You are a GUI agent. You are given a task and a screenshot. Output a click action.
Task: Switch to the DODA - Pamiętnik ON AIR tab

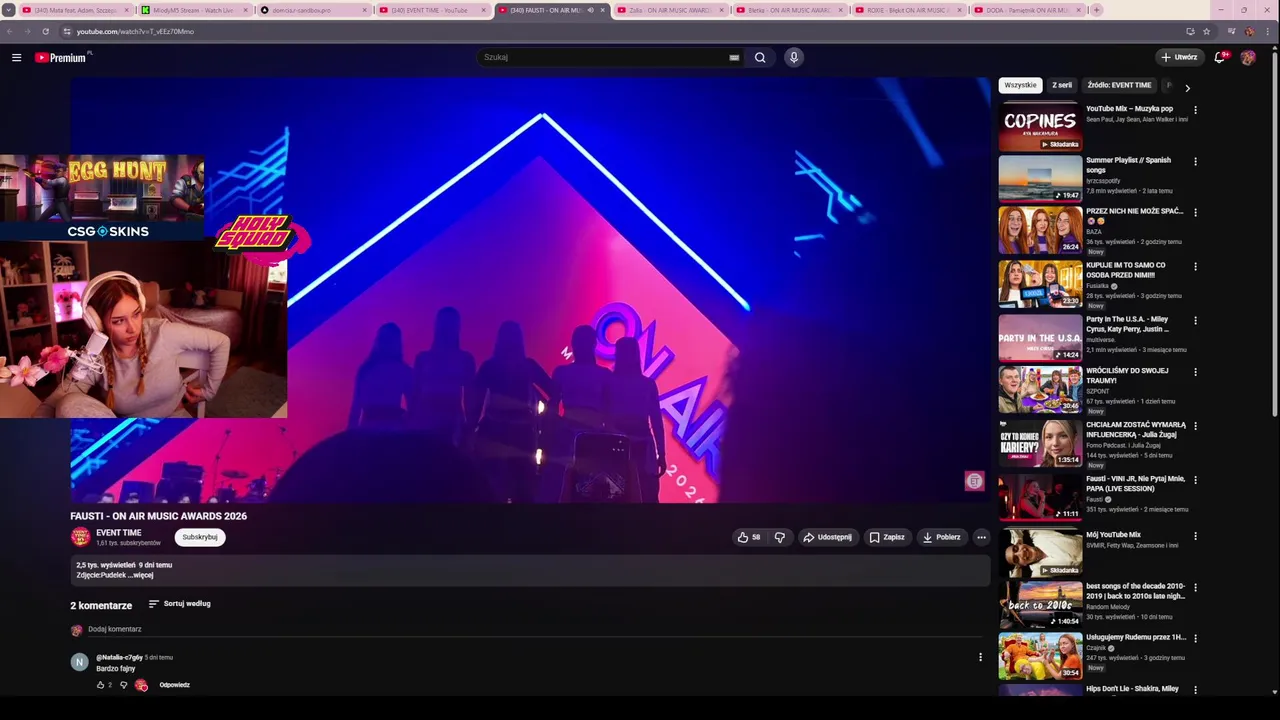pos(1027,10)
